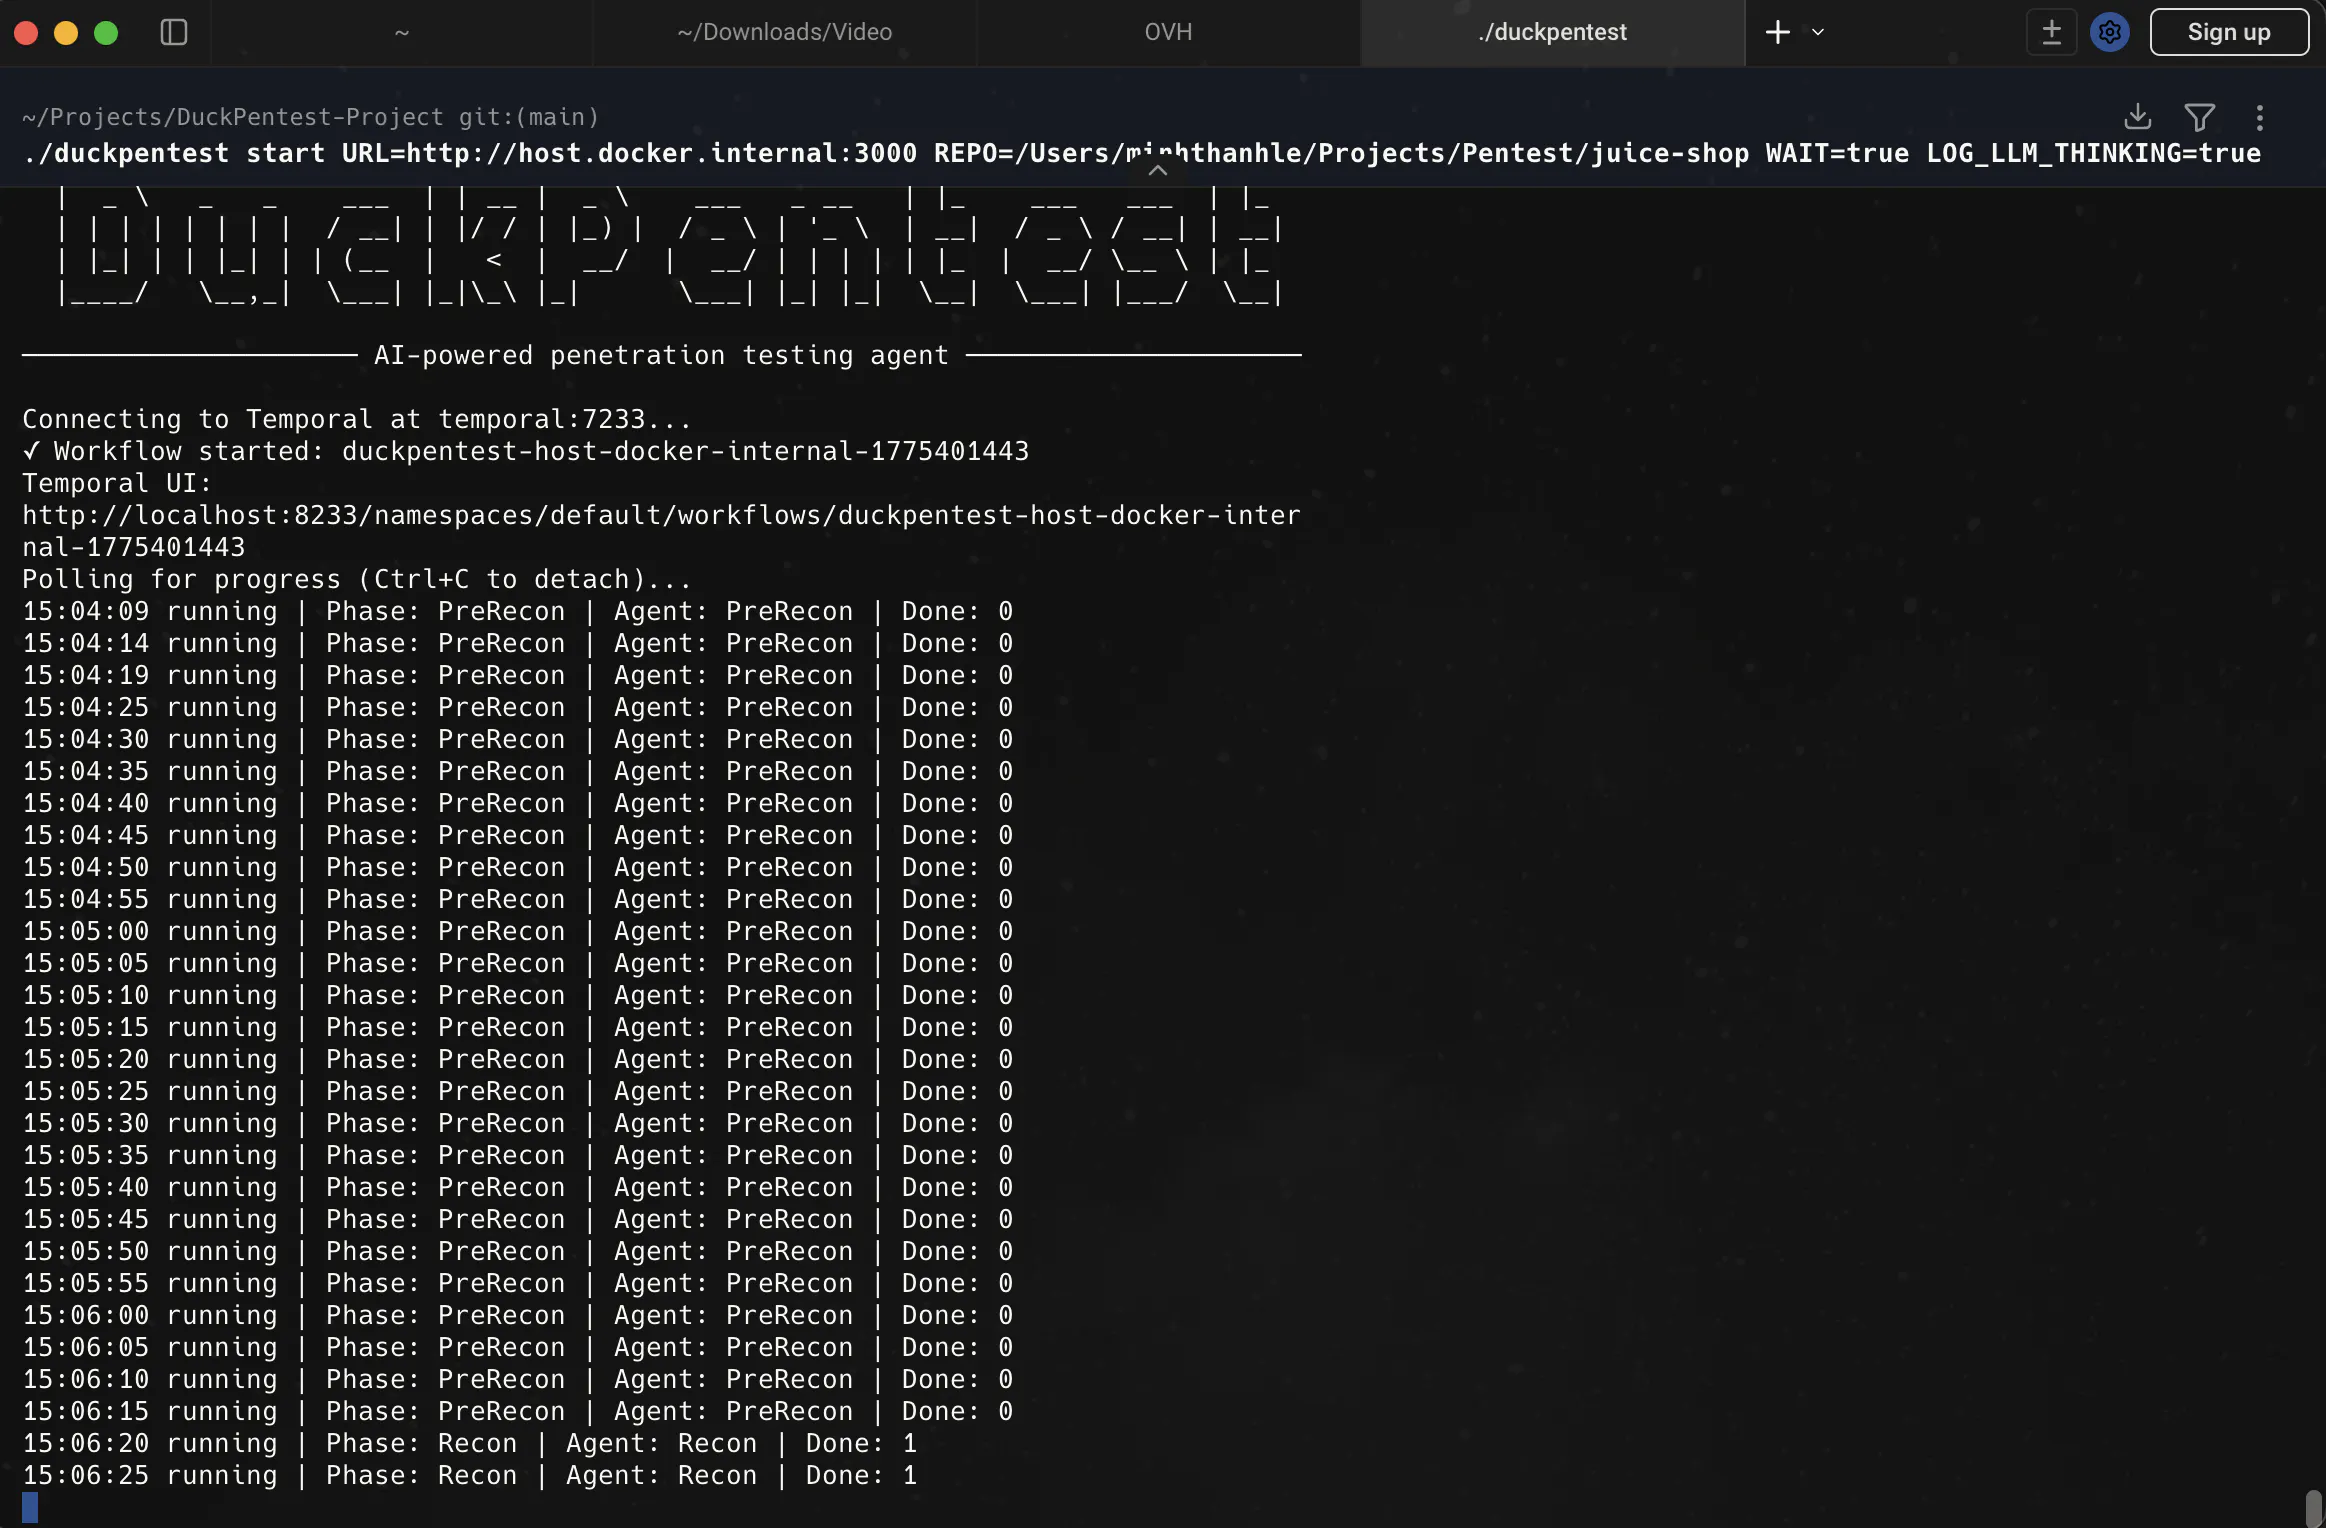Viewport: 2326px width, 1528px height.
Task: Click the 15:06:20 Recon progress line
Action: pos(470,1443)
